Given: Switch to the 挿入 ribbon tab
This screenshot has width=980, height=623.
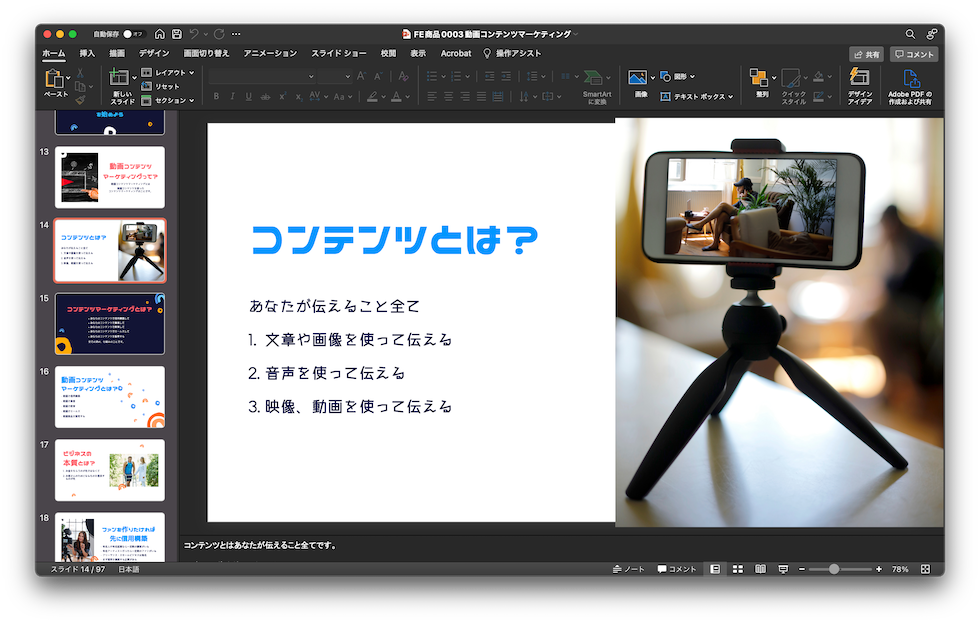Looking at the screenshot, I should (x=86, y=53).
